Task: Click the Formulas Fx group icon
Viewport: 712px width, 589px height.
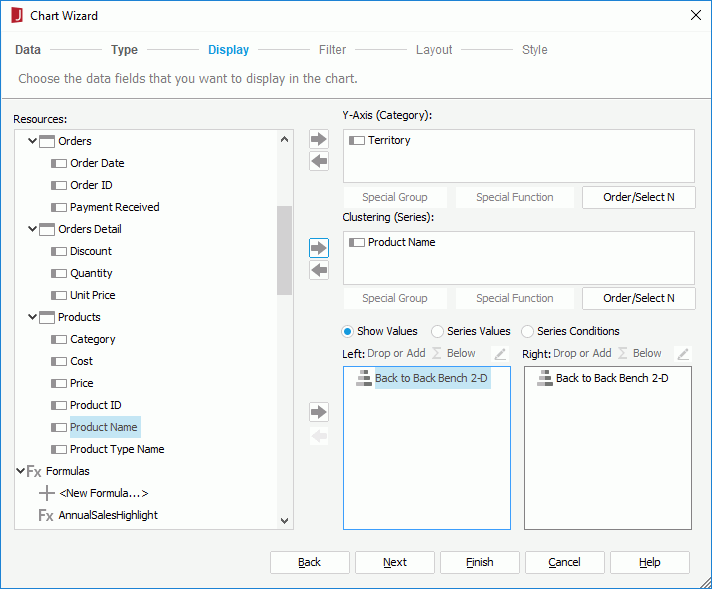Action: click(x=34, y=471)
